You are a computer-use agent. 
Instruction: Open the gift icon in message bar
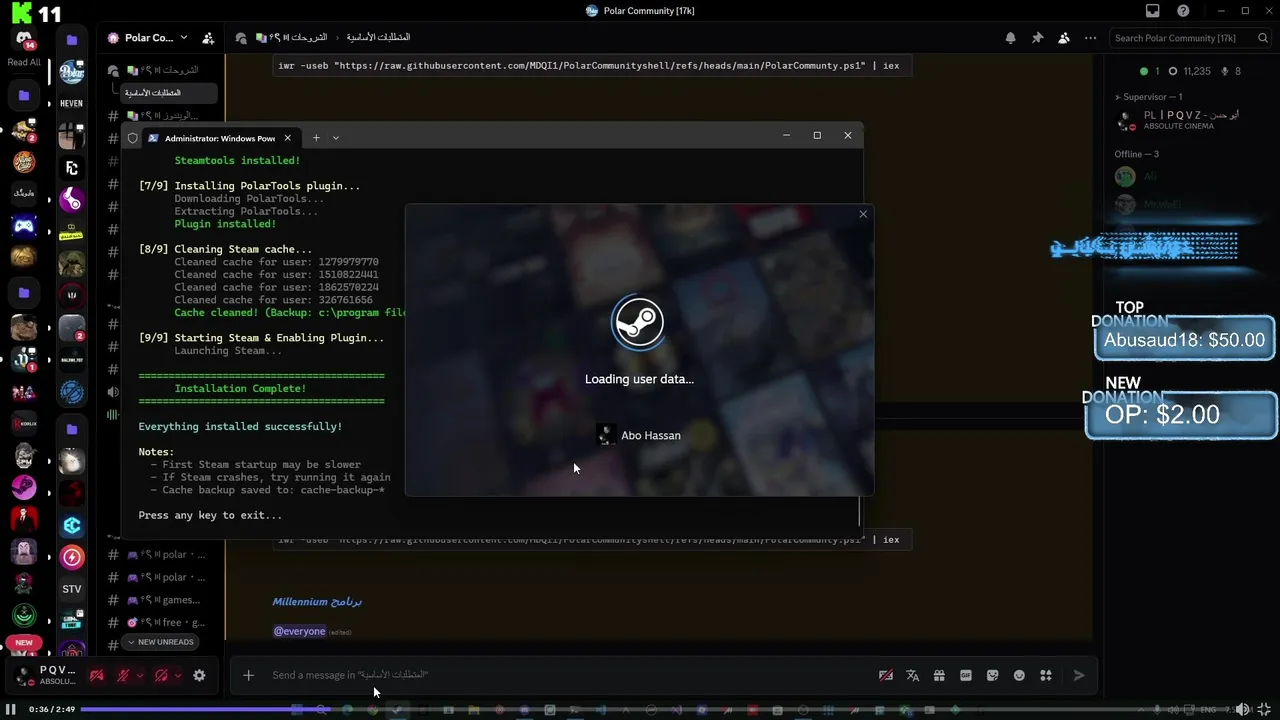click(939, 675)
